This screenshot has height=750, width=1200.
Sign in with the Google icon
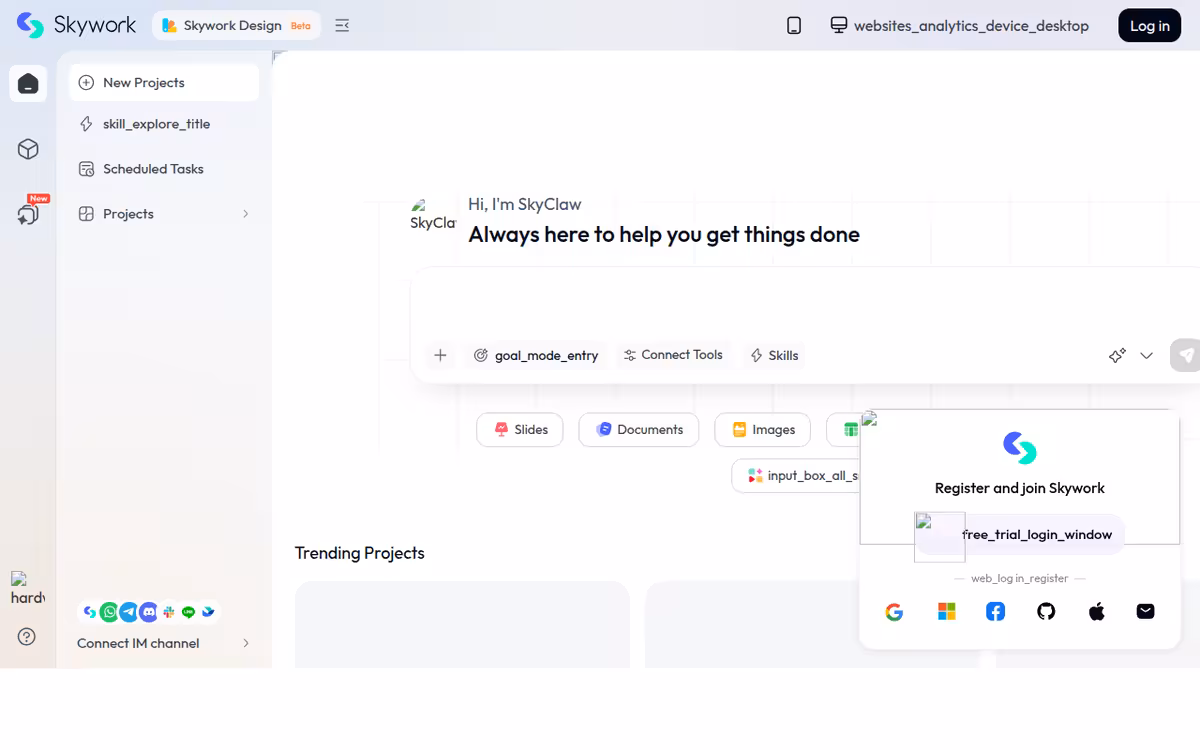(894, 612)
